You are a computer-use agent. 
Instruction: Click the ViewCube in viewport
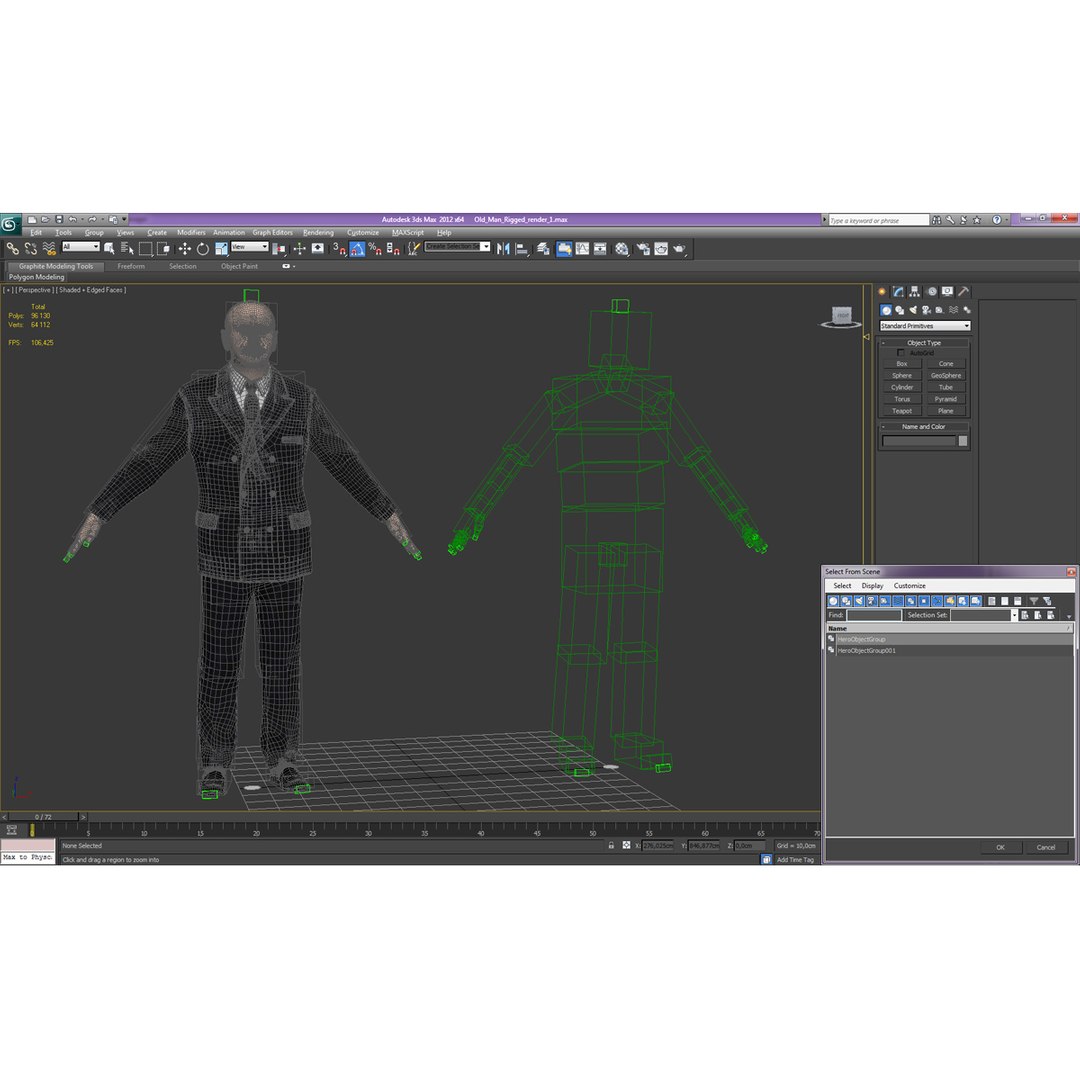(840, 317)
